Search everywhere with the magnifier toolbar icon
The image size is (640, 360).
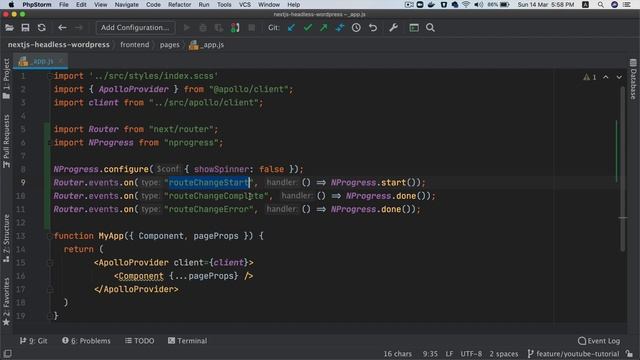[x=430, y=28]
